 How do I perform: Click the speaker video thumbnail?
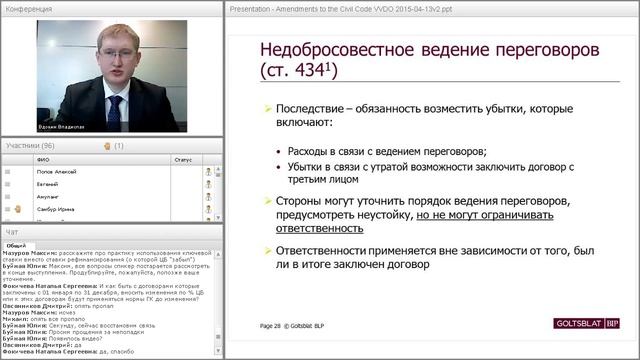pyautogui.click(x=112, y=76)
